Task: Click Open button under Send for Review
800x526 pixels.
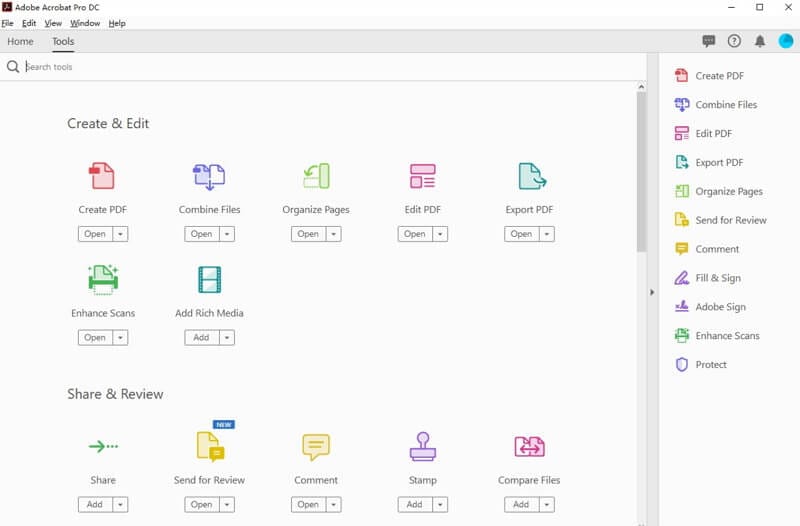Action: tap(202, 505)
